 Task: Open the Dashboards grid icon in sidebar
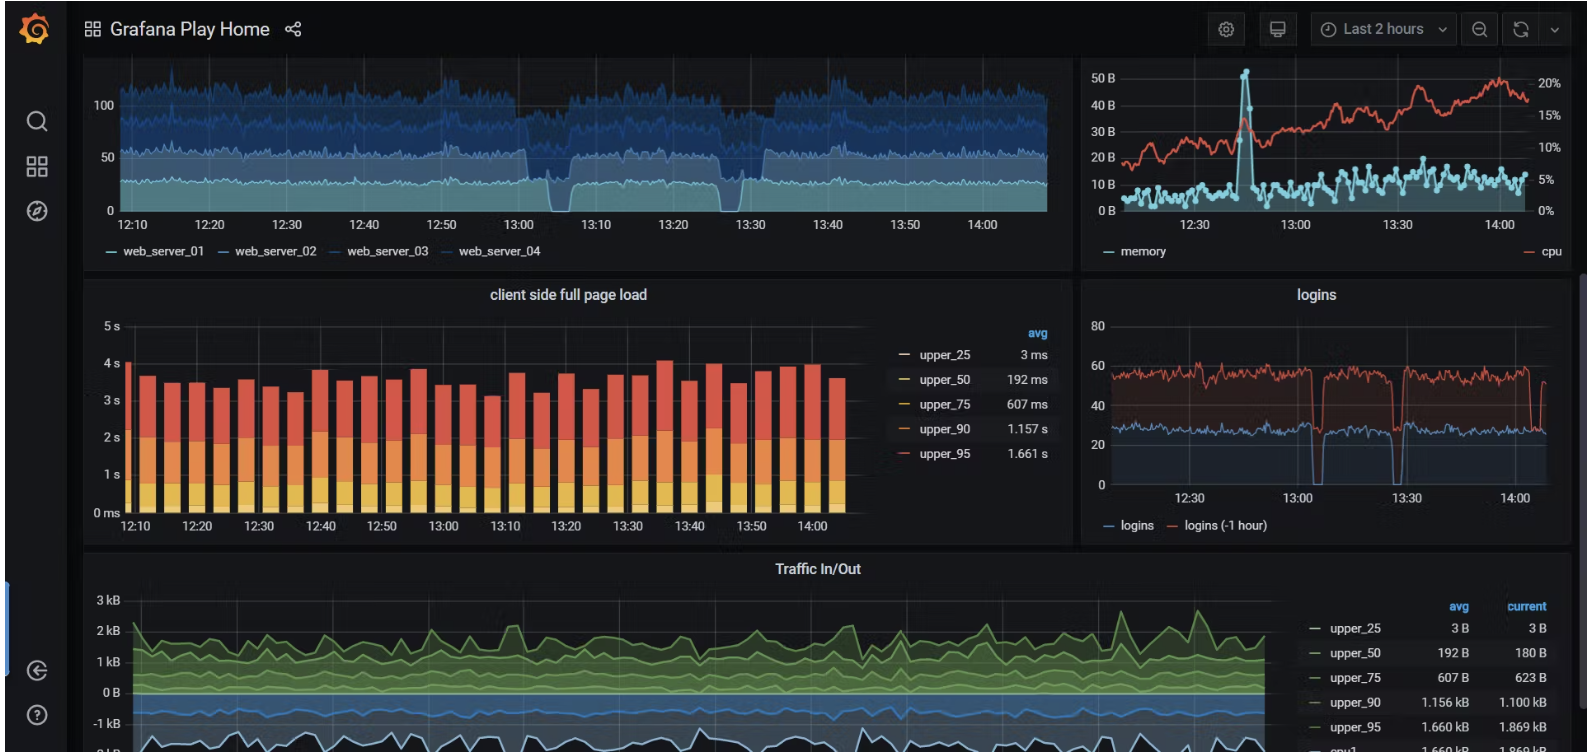(37, 166)
